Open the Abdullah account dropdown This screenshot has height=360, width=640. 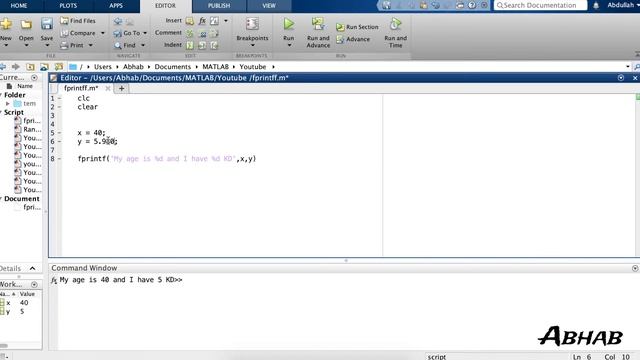(x=623, y=5)
